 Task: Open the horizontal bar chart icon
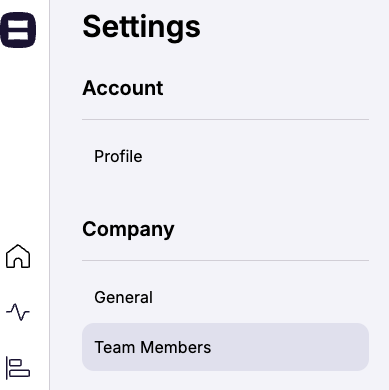(x=18, y=368)
